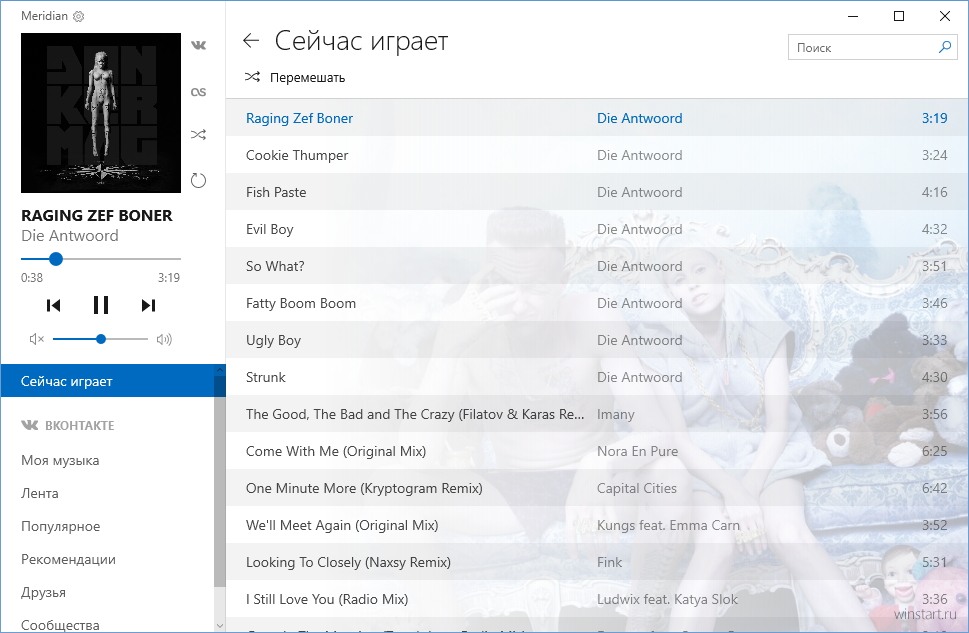The width and height of the screenshot is (969, 633).
Task: Mute volume with speaker-off icon
Action: click(36, 339)
